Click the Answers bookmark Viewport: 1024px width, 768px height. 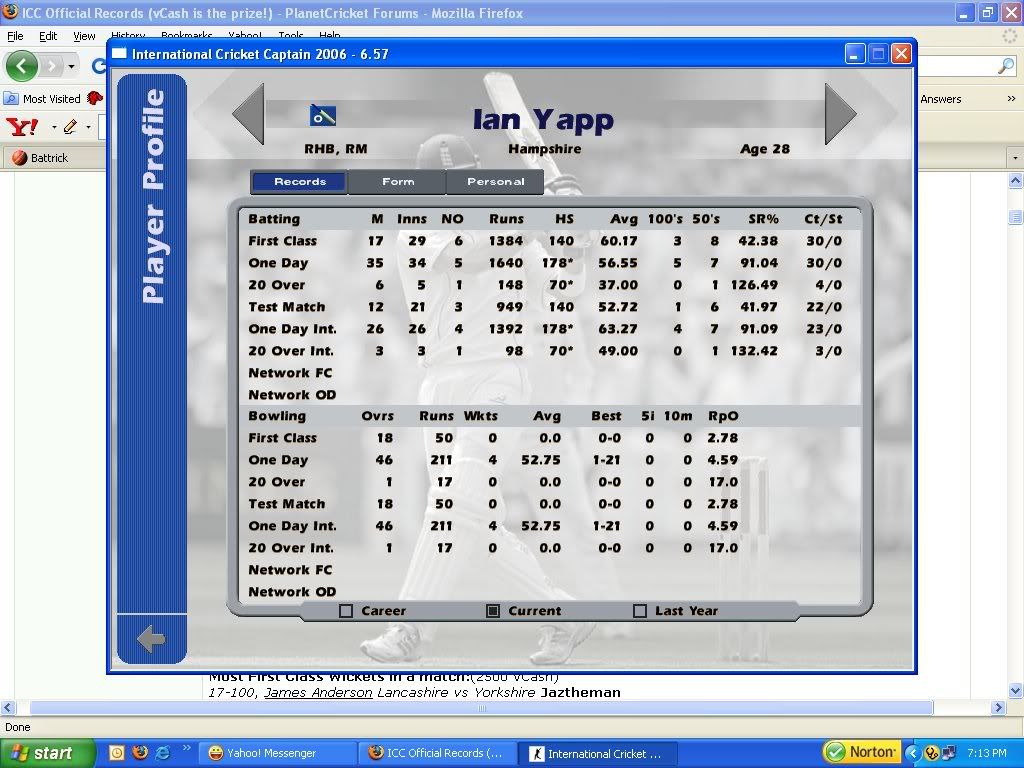point(940,99)
